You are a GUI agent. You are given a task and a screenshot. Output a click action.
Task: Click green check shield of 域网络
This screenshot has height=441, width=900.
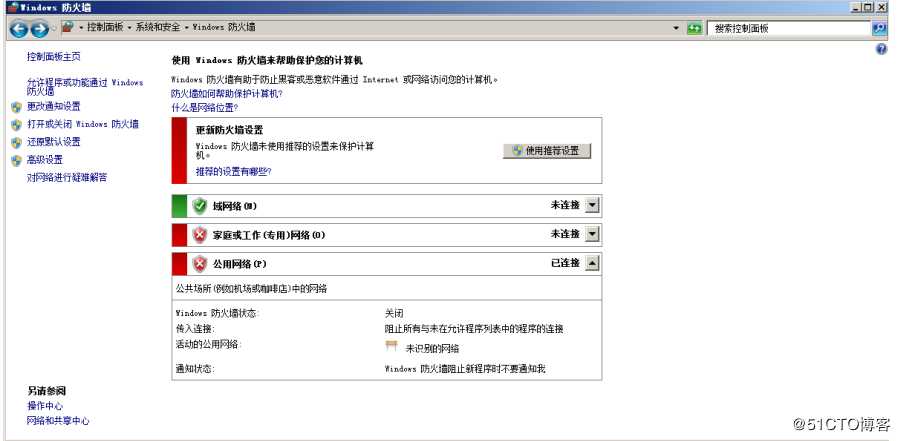click(x=199, y=206)
